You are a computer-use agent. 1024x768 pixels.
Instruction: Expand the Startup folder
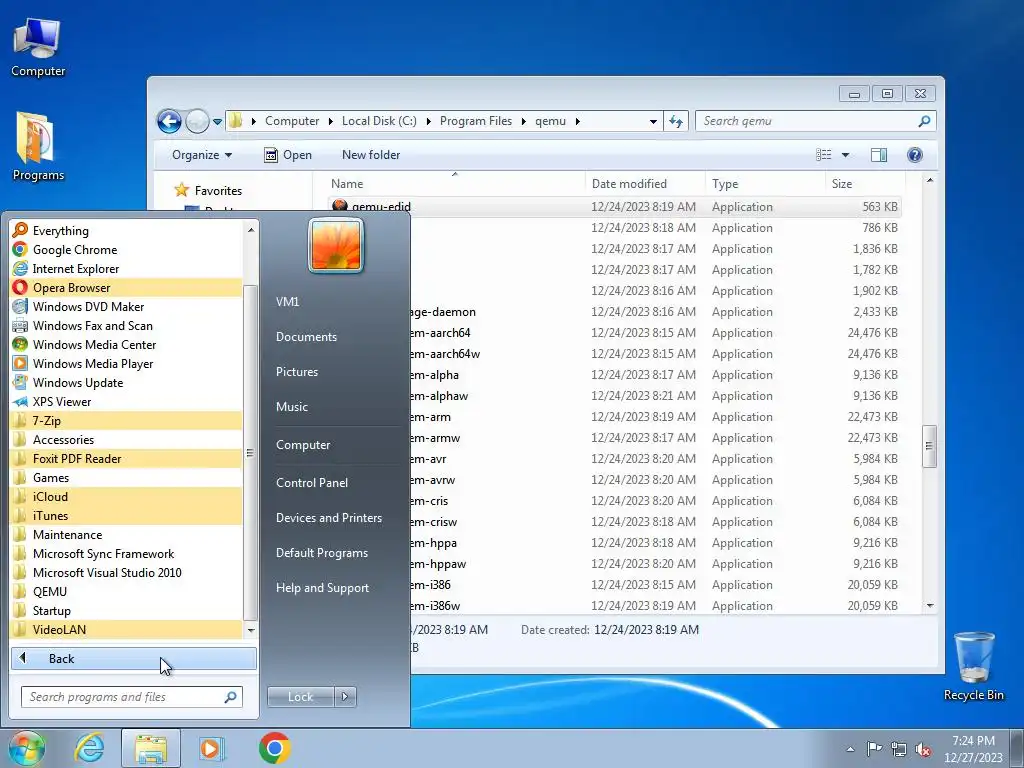126,611
